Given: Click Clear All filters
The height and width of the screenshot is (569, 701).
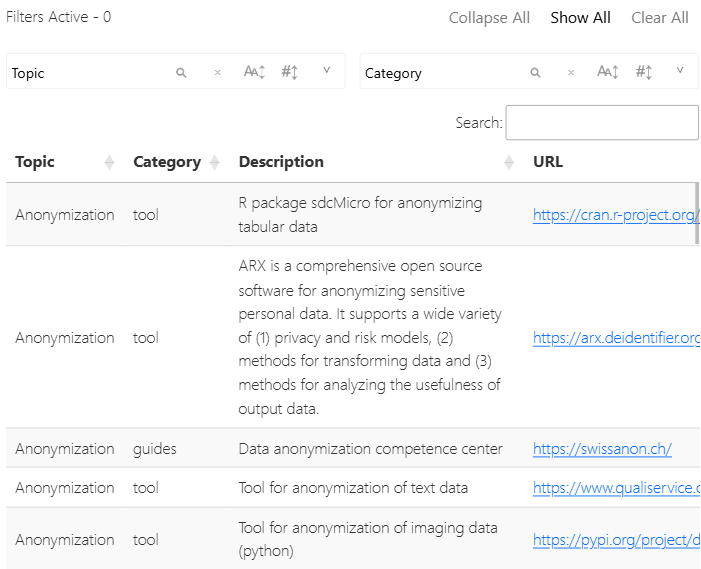Looking at the screenshot, I should tap(659, 18).
